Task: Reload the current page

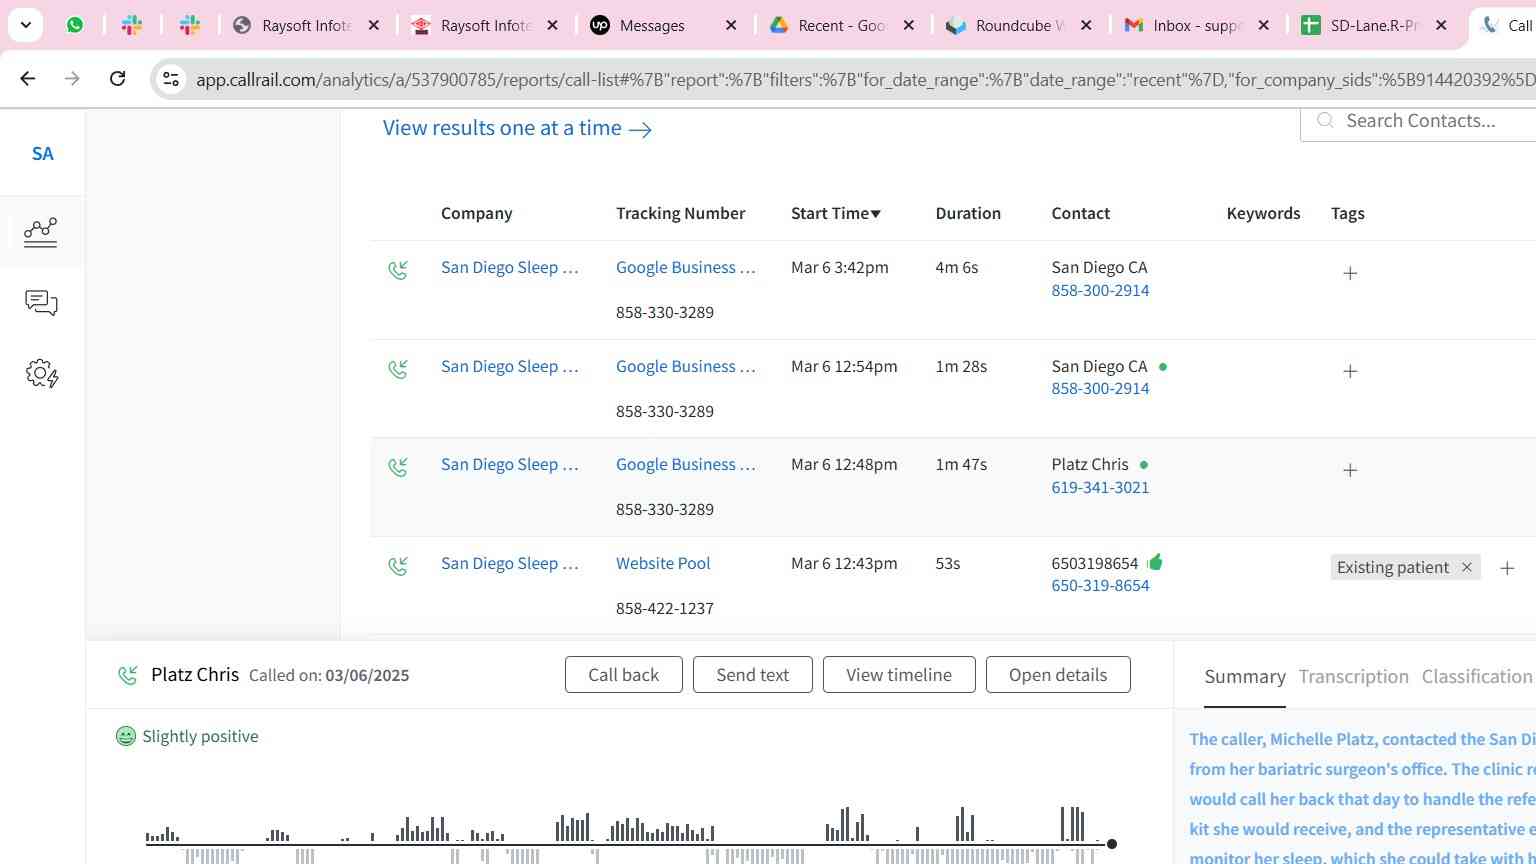Action: coord(117,78)
